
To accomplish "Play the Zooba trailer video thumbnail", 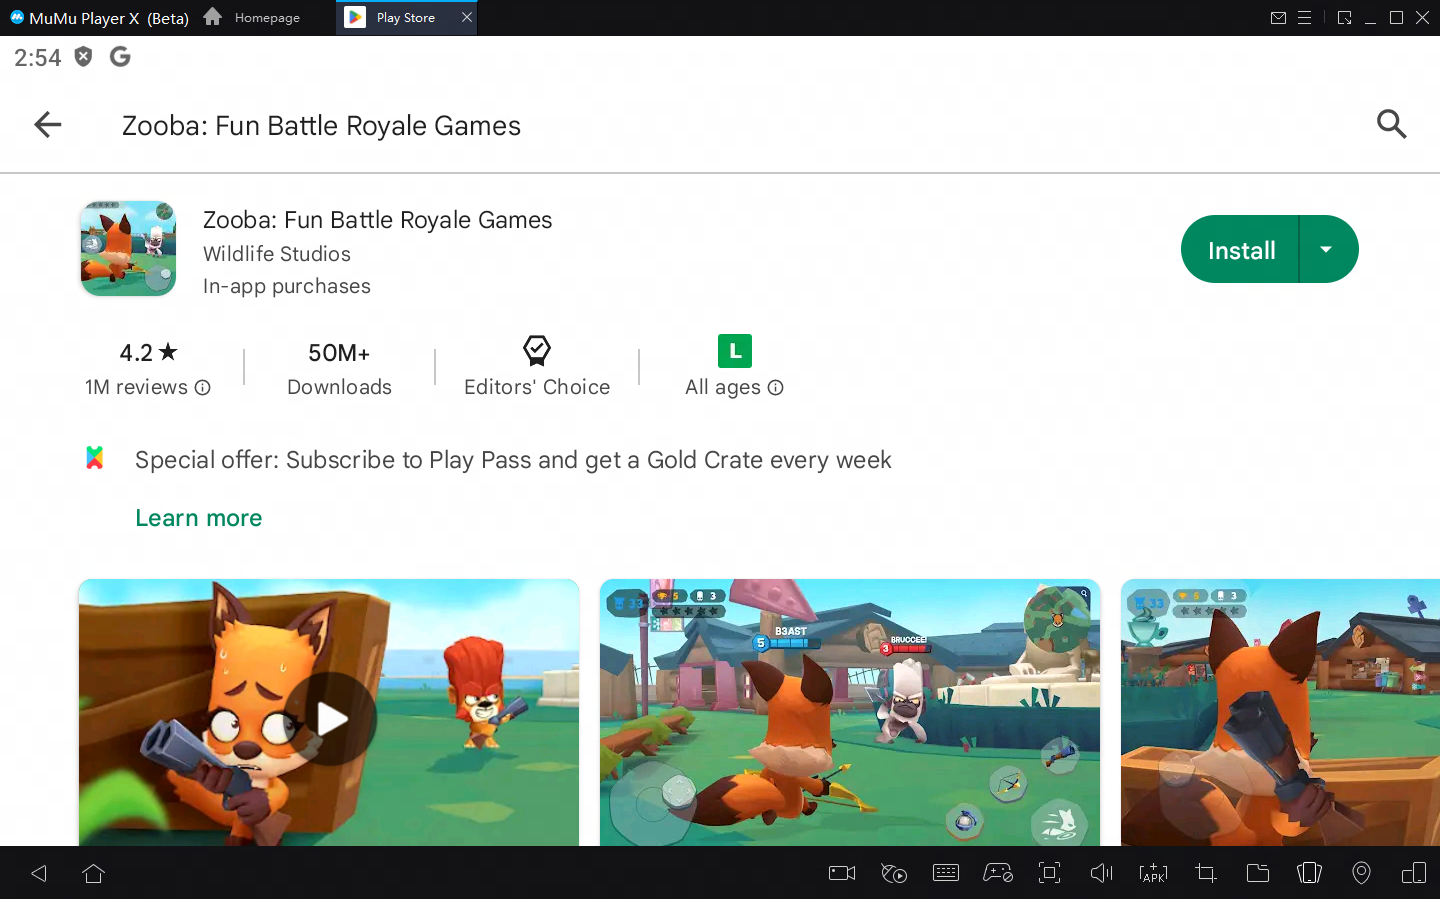I will [x=330, y=717].
